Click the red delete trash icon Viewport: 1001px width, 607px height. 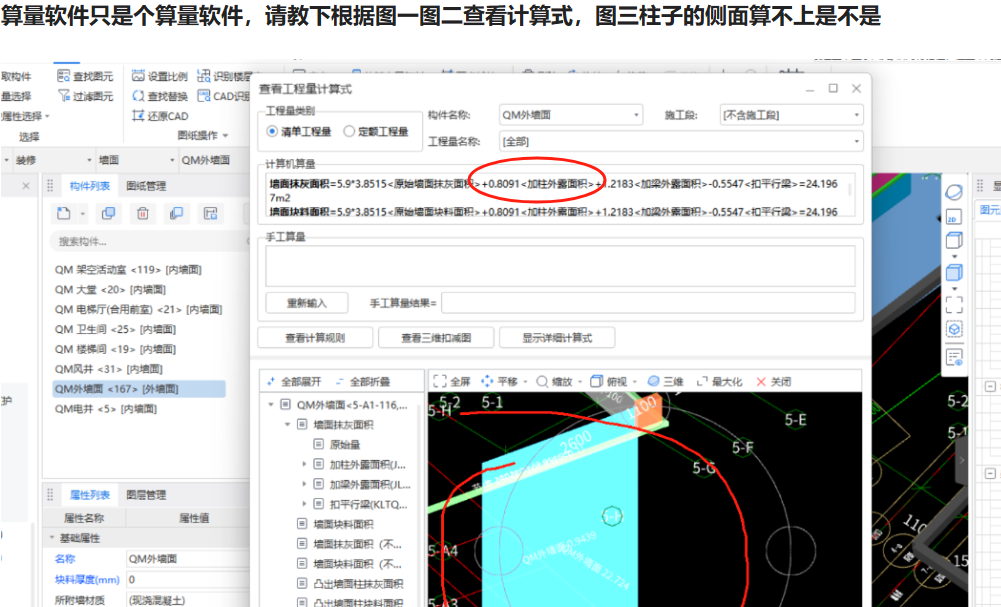click(x=142, y=213)
